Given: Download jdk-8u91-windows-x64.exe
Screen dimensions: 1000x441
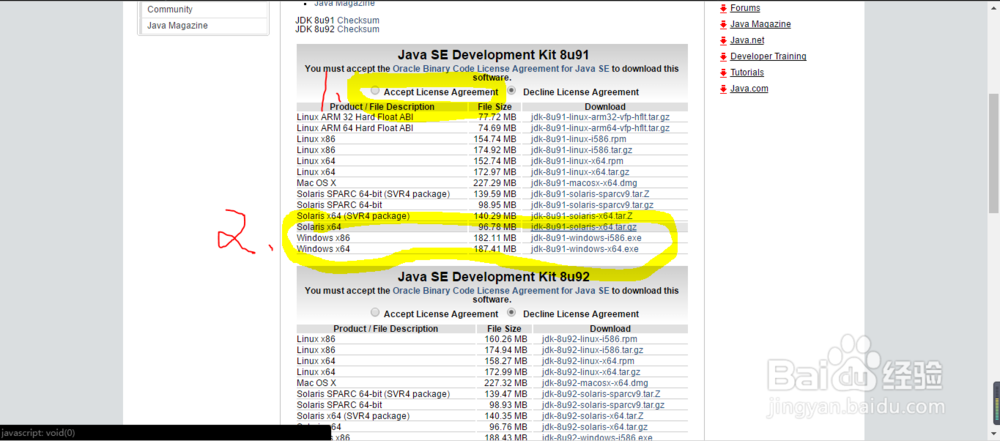Looking at the screenshot, I should click(x=584, y=249).
